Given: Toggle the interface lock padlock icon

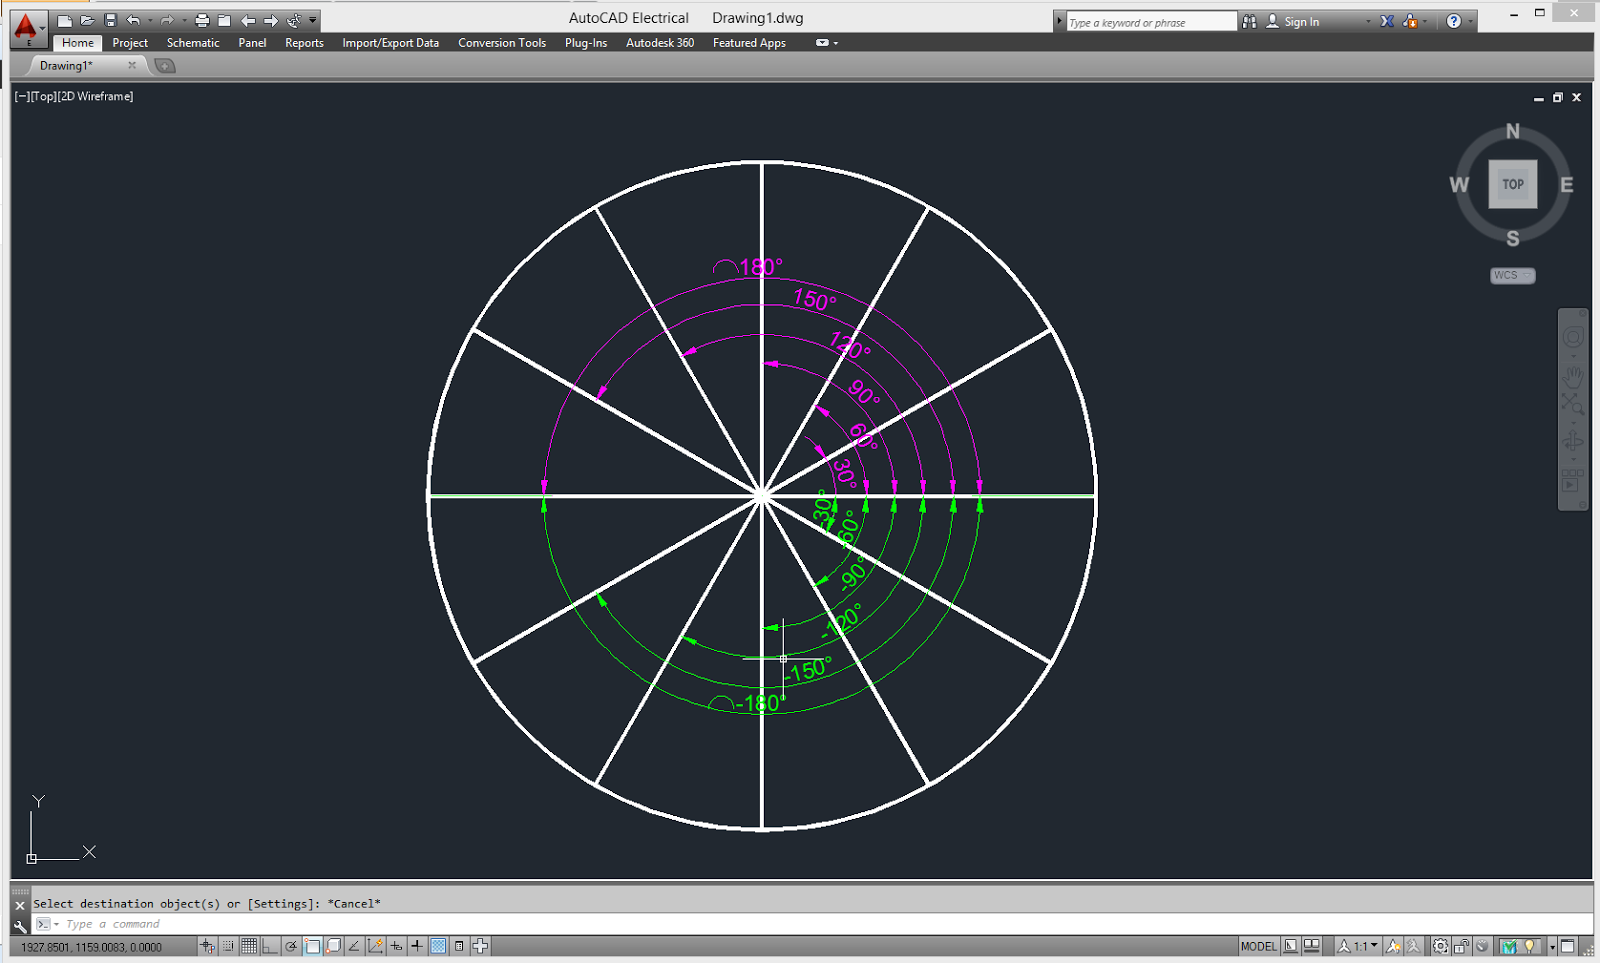Looking at the screenshot, I should click(1459, 946).
